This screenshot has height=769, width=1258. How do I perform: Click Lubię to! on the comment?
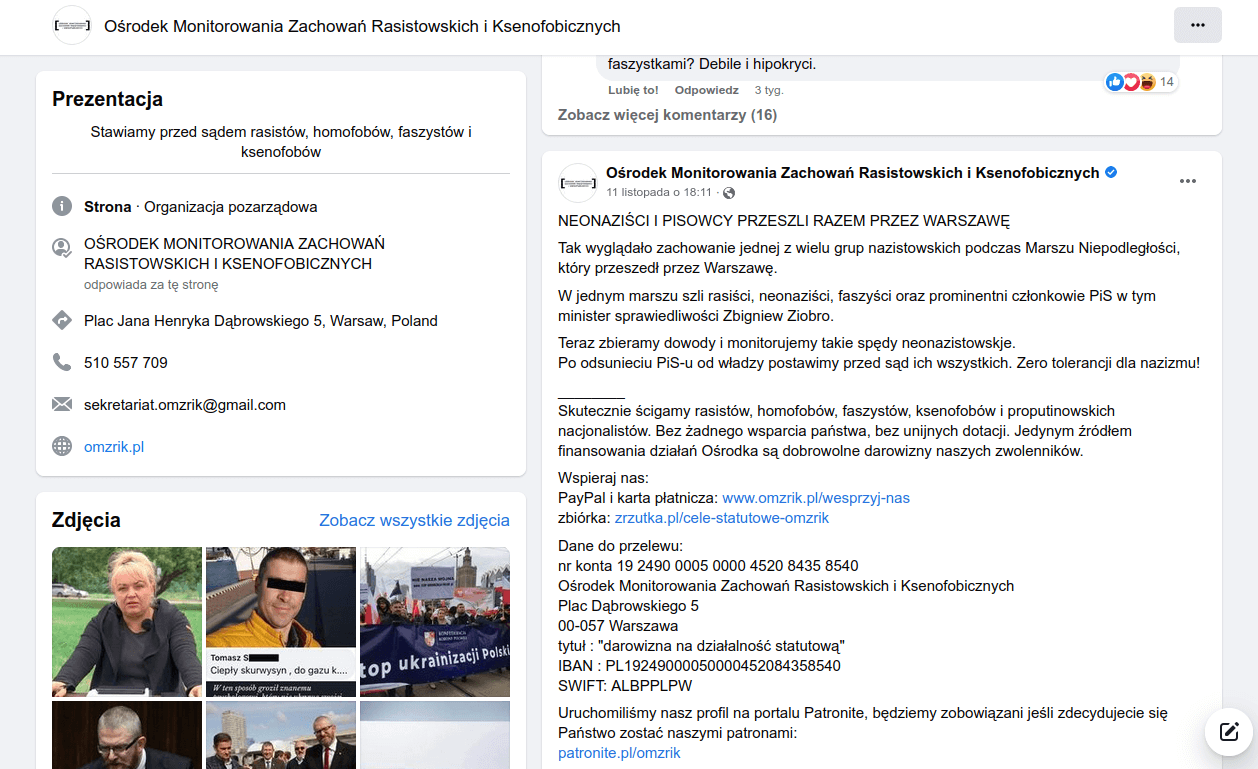click(x=633, y=90)
